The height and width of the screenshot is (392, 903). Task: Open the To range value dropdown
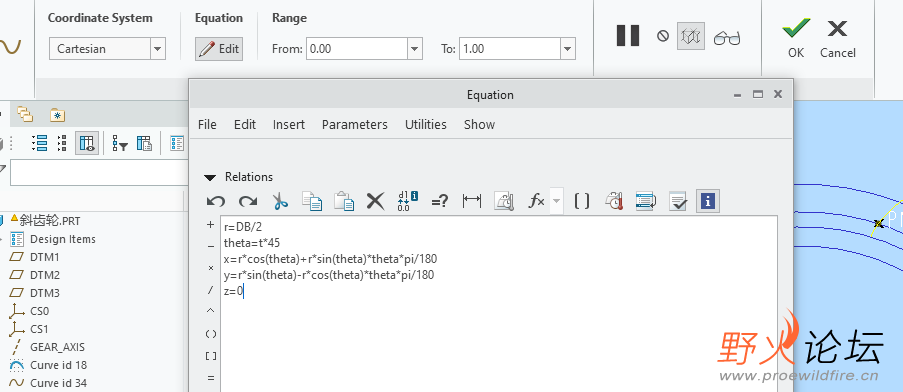(568, 49)
